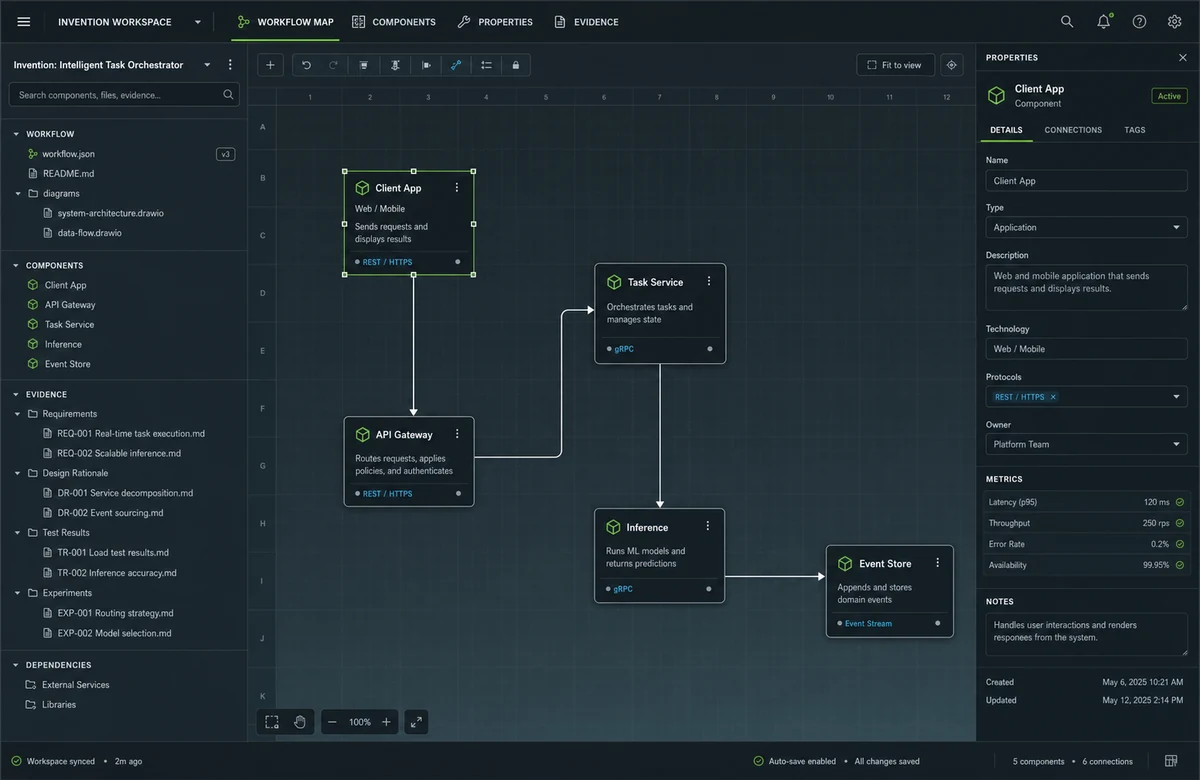Switch to the Tags properties tab
The width and height of the screenshot is (1200, 780).
point(1135,130)
